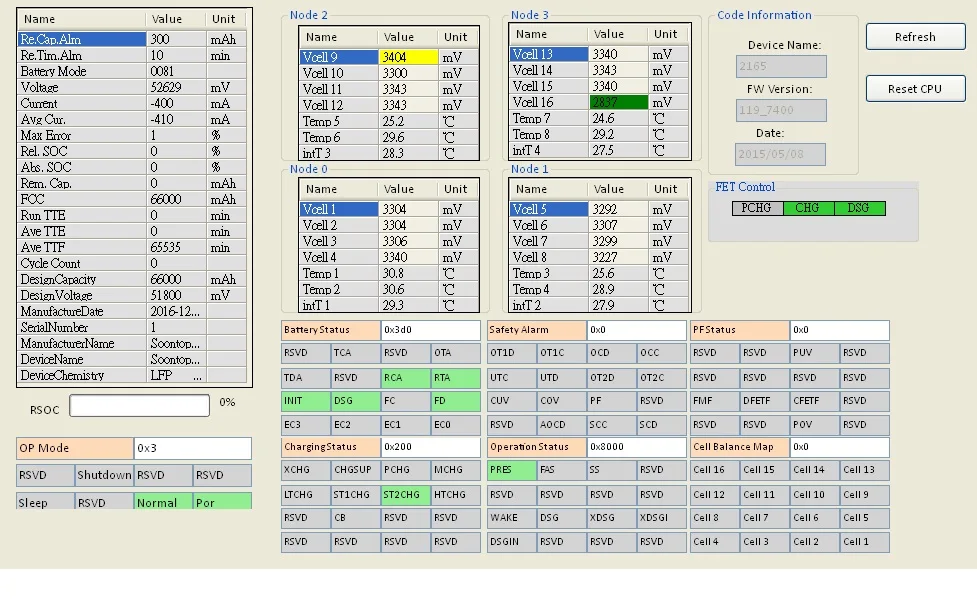Click the PRES operation status flag
Image resolution: width=977 pixels, height=599 pixels.
(x=511, y=470)
